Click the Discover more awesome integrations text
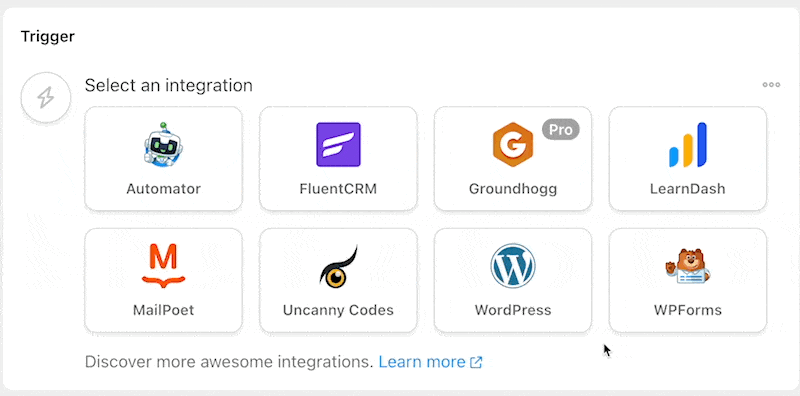 click(230, 362)
